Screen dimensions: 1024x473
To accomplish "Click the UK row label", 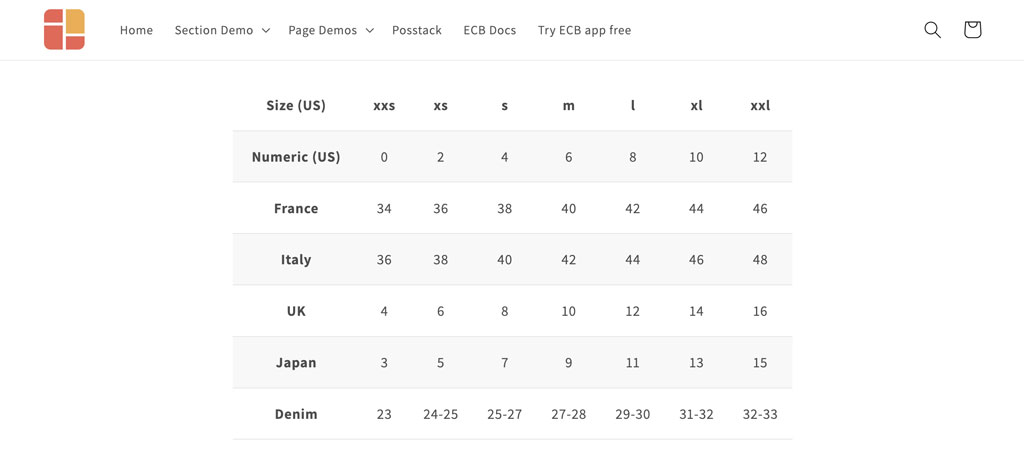I will tap(296, 311).
